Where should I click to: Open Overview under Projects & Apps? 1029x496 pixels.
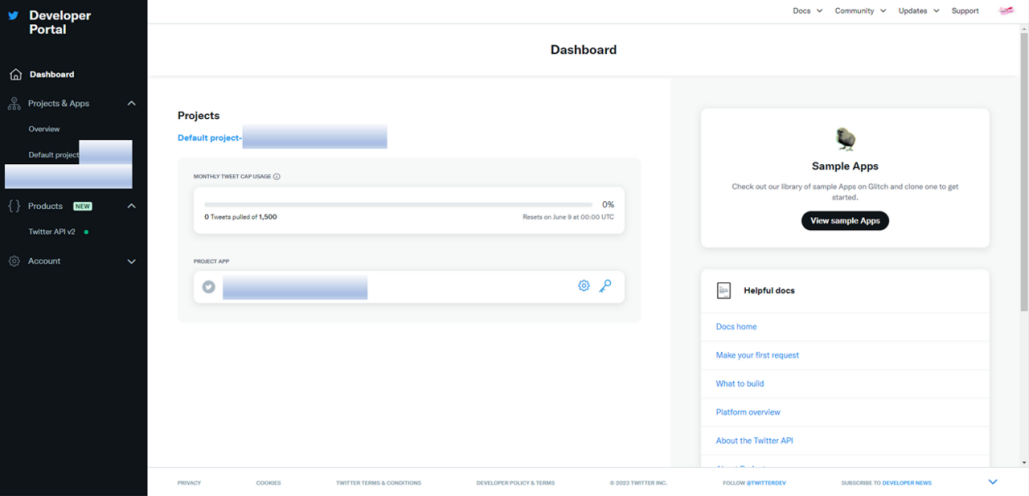point(44,129)
